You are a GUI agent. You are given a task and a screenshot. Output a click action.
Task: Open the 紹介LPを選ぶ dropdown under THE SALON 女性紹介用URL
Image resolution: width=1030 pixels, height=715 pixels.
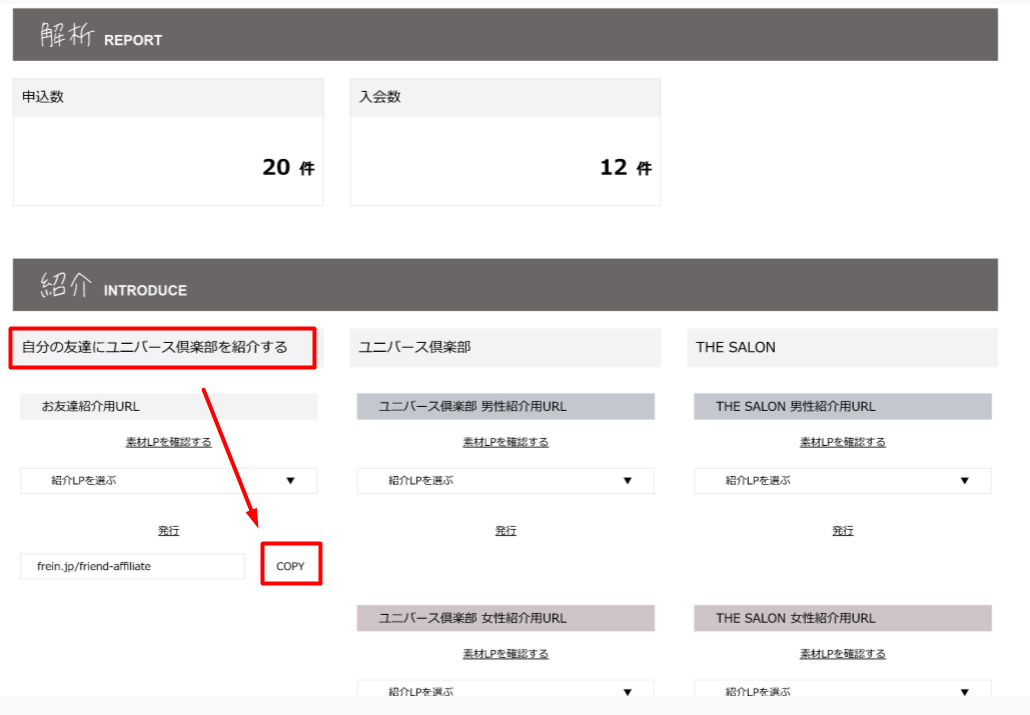[842, 689]
